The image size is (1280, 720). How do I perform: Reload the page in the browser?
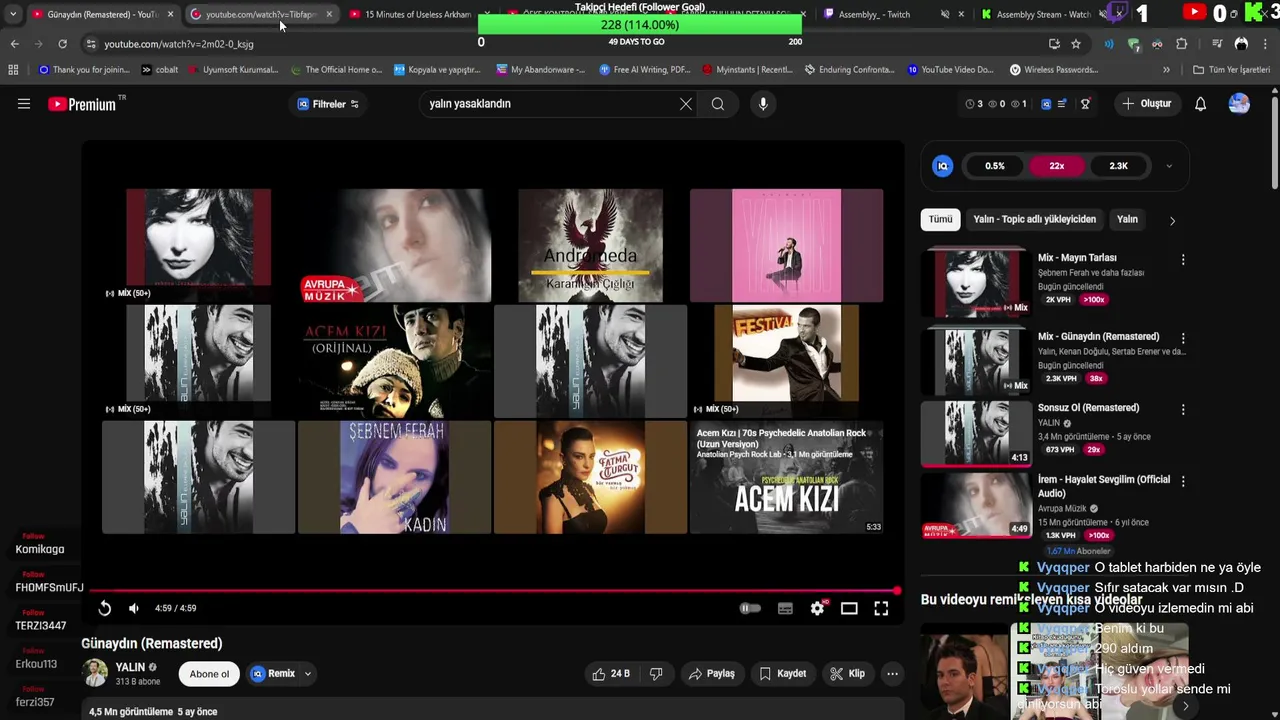[x=62, y=44]
